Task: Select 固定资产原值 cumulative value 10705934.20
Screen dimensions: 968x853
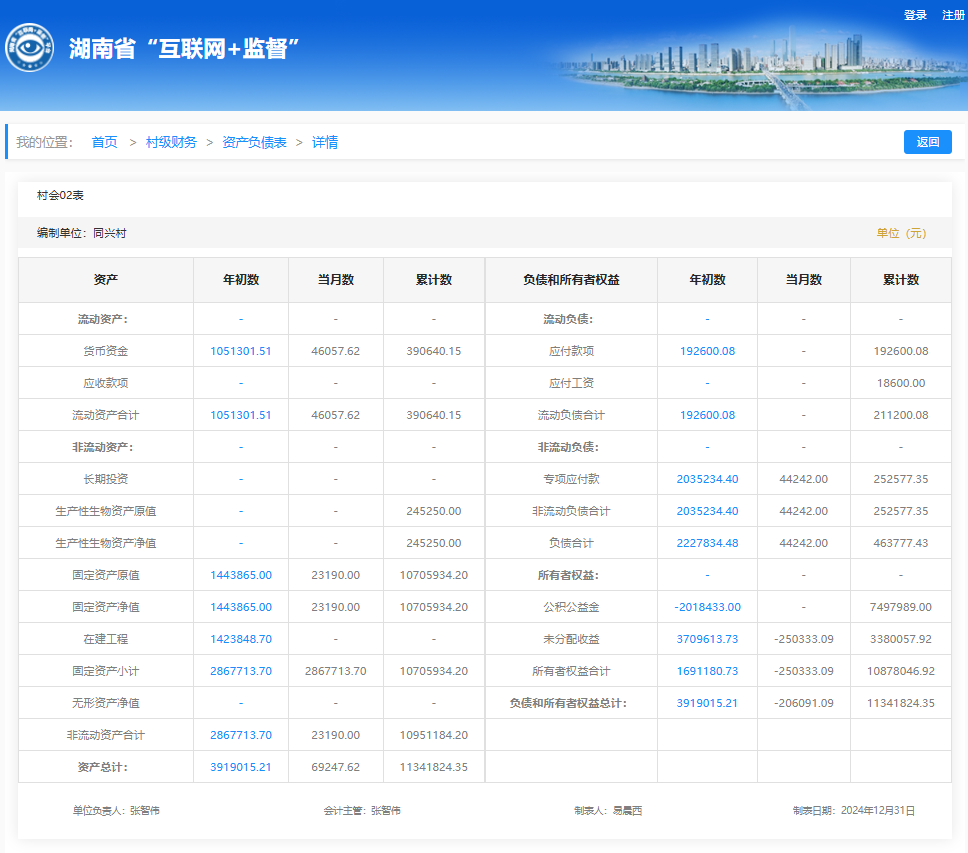Action: pos(433,575)
